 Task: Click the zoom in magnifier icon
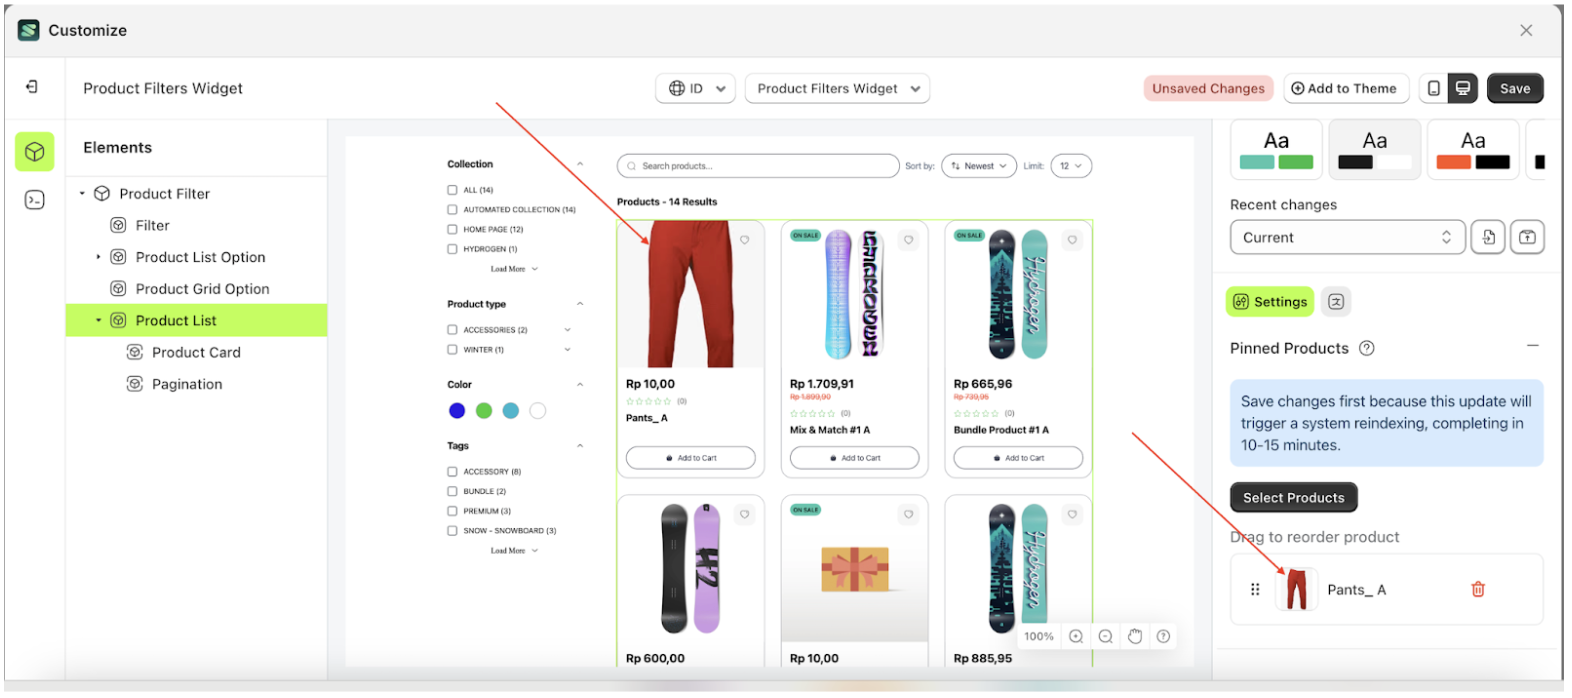coord(1076,637)
